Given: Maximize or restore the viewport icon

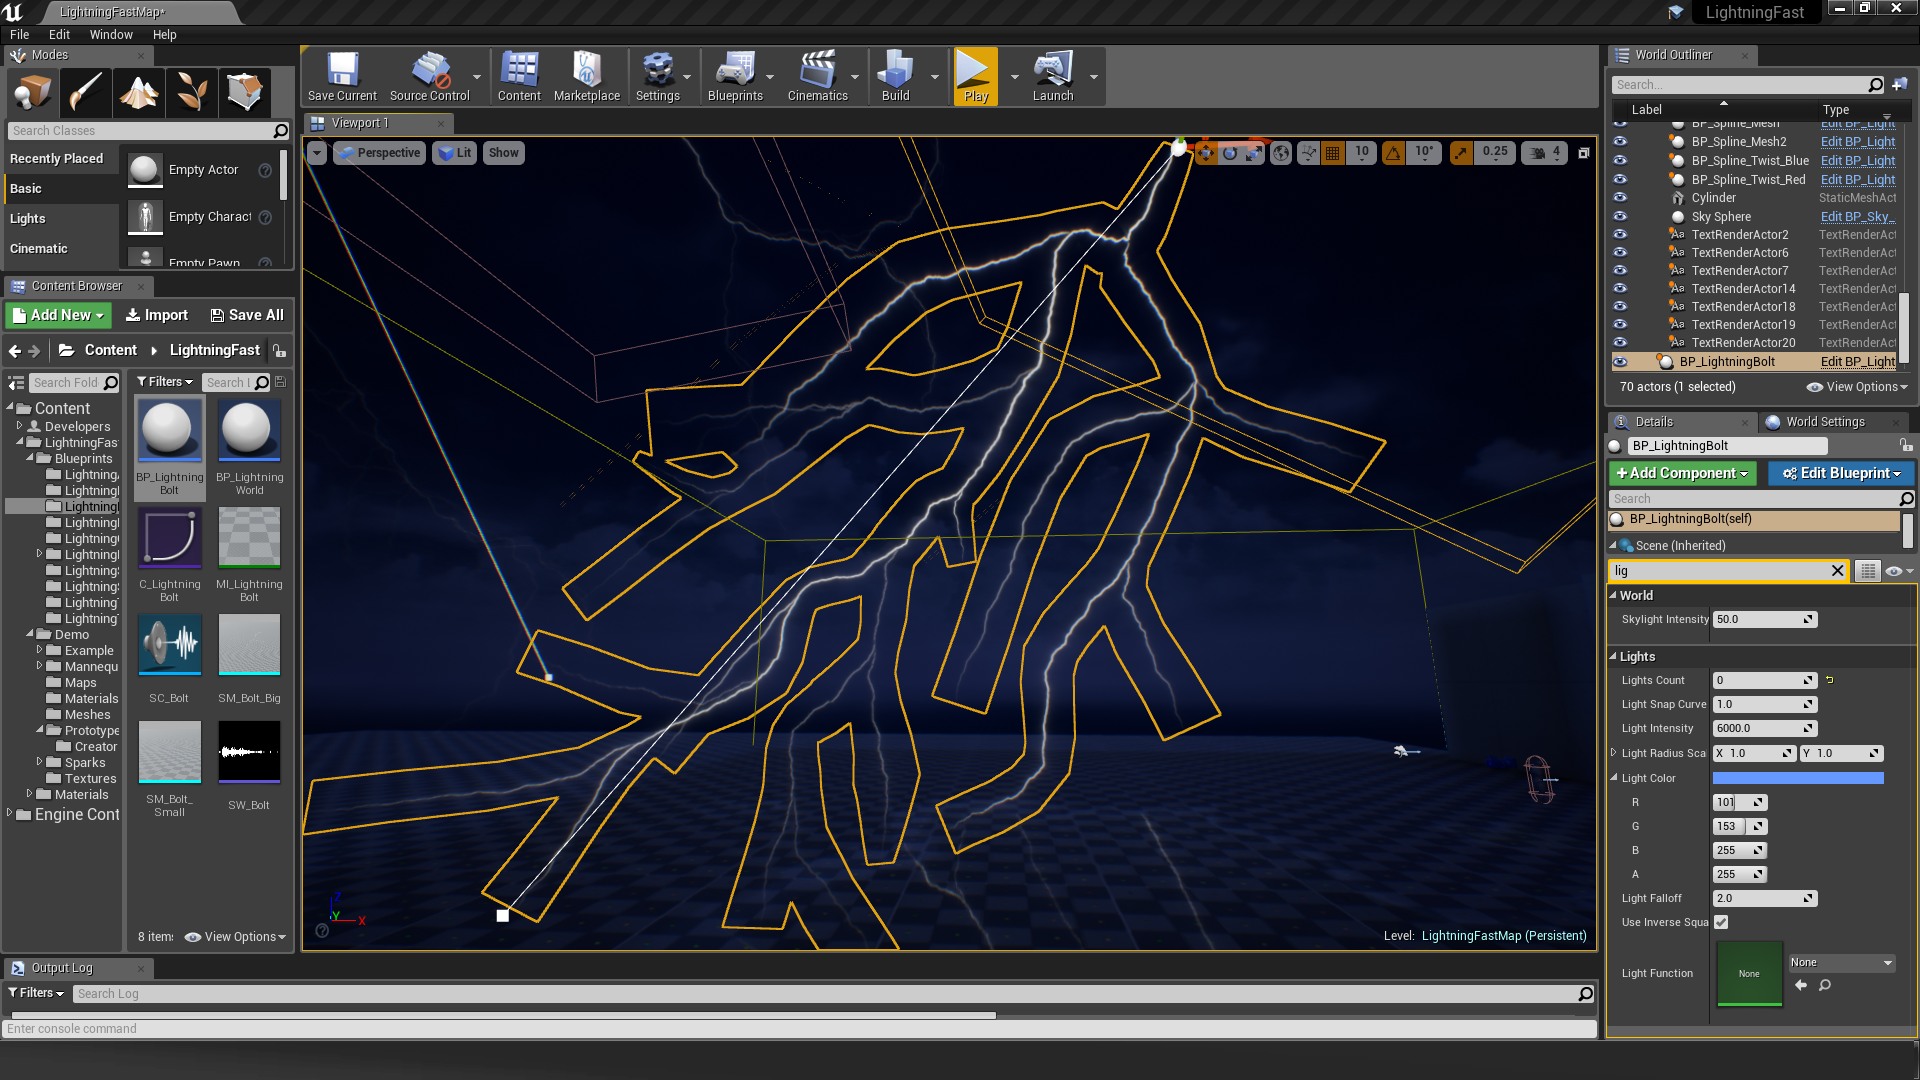Looking at the screenshot, I should tap(1583, 153).
